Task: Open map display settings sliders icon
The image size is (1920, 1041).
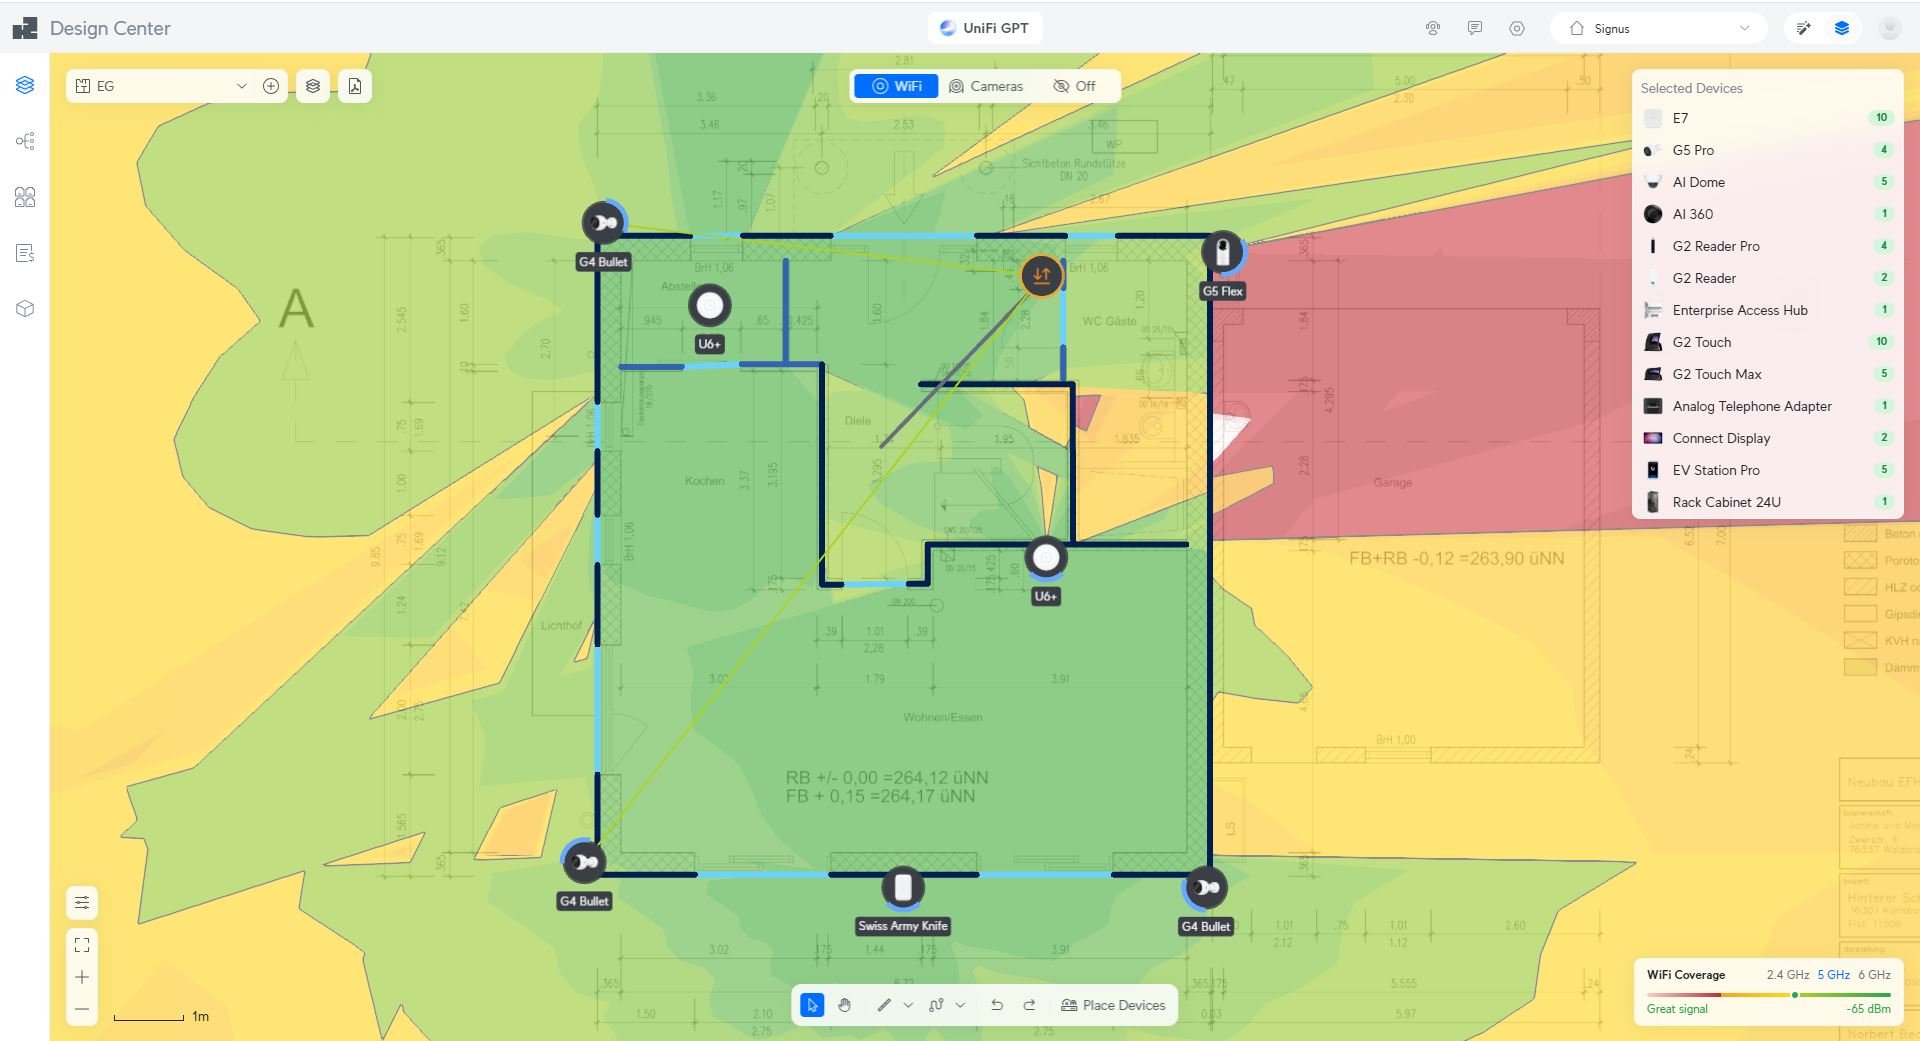Action: click(x=82, y=903)
